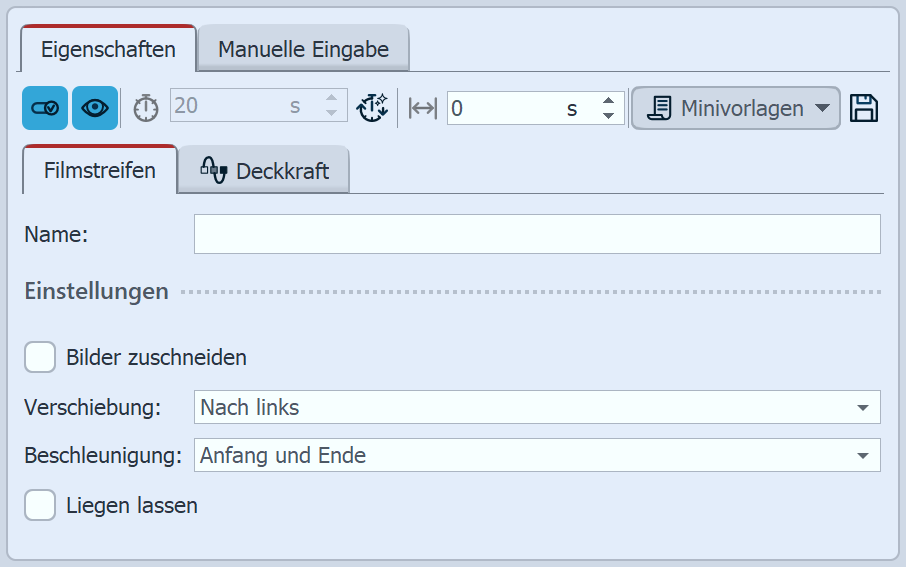
Task: Click the blue toggle switch icon
Action: pyautogui.click(x=45, y=109)
